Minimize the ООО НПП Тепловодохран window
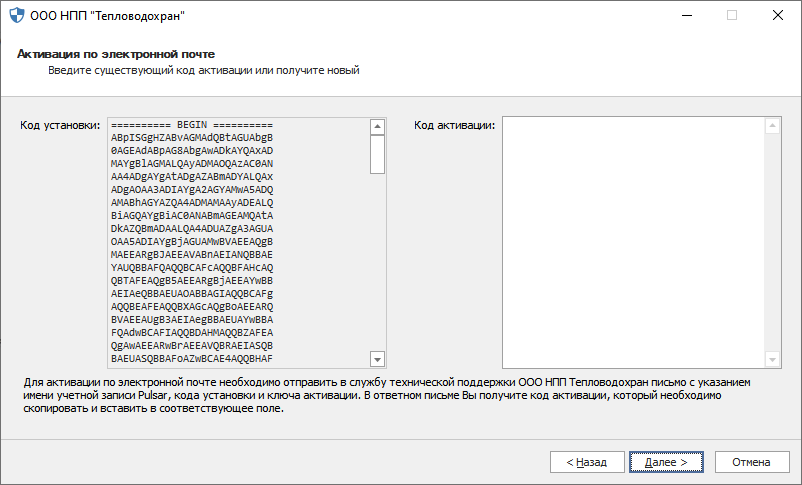The image size is (802, 485). 686,16
